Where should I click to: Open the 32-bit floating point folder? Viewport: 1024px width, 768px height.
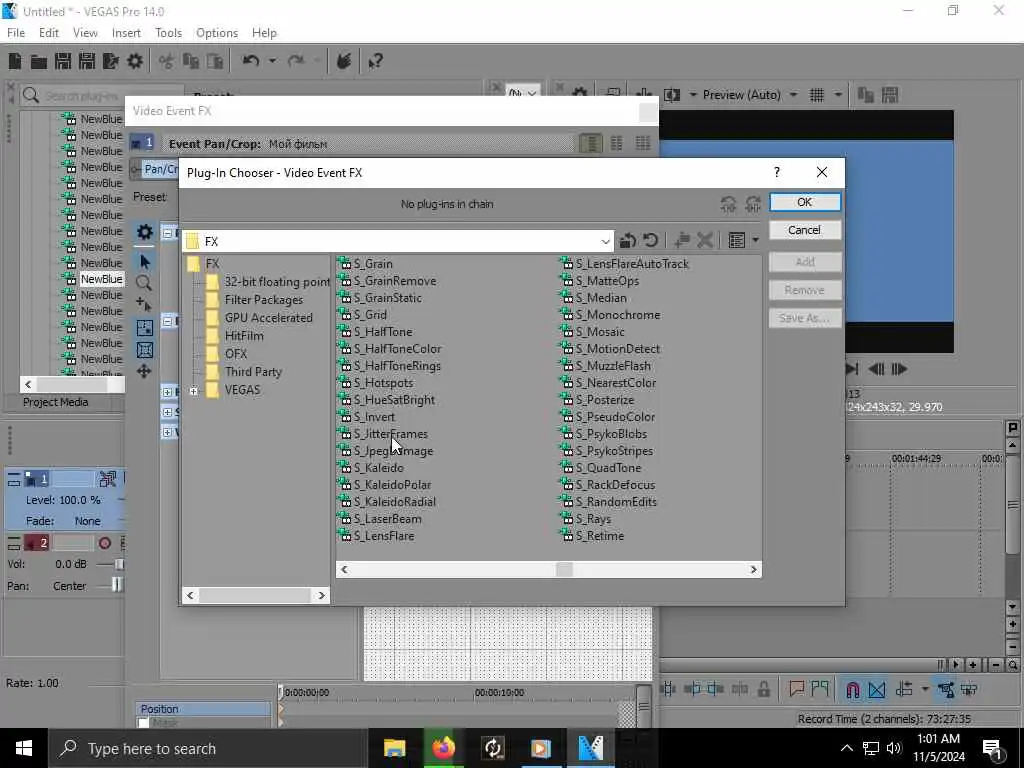point(268,281)
